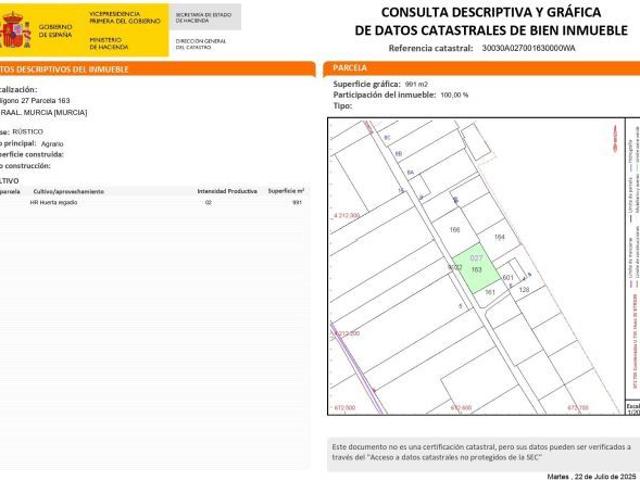Screen dimensions: 640x480
Task: Click parcel 128 on the map
Action: click(523, 289)
